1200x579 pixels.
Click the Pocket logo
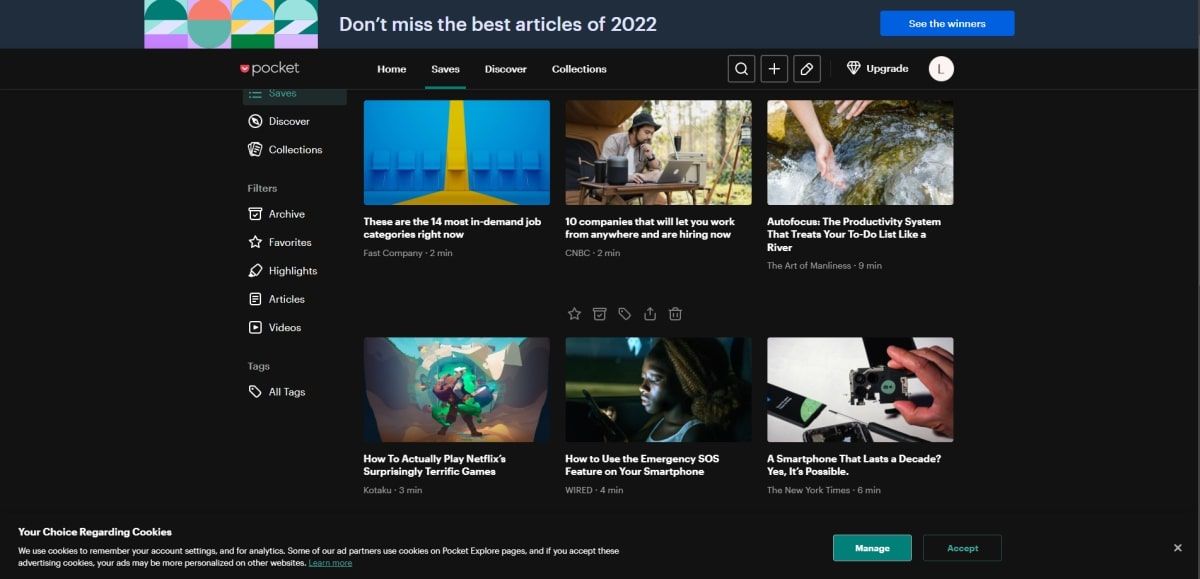269,69
